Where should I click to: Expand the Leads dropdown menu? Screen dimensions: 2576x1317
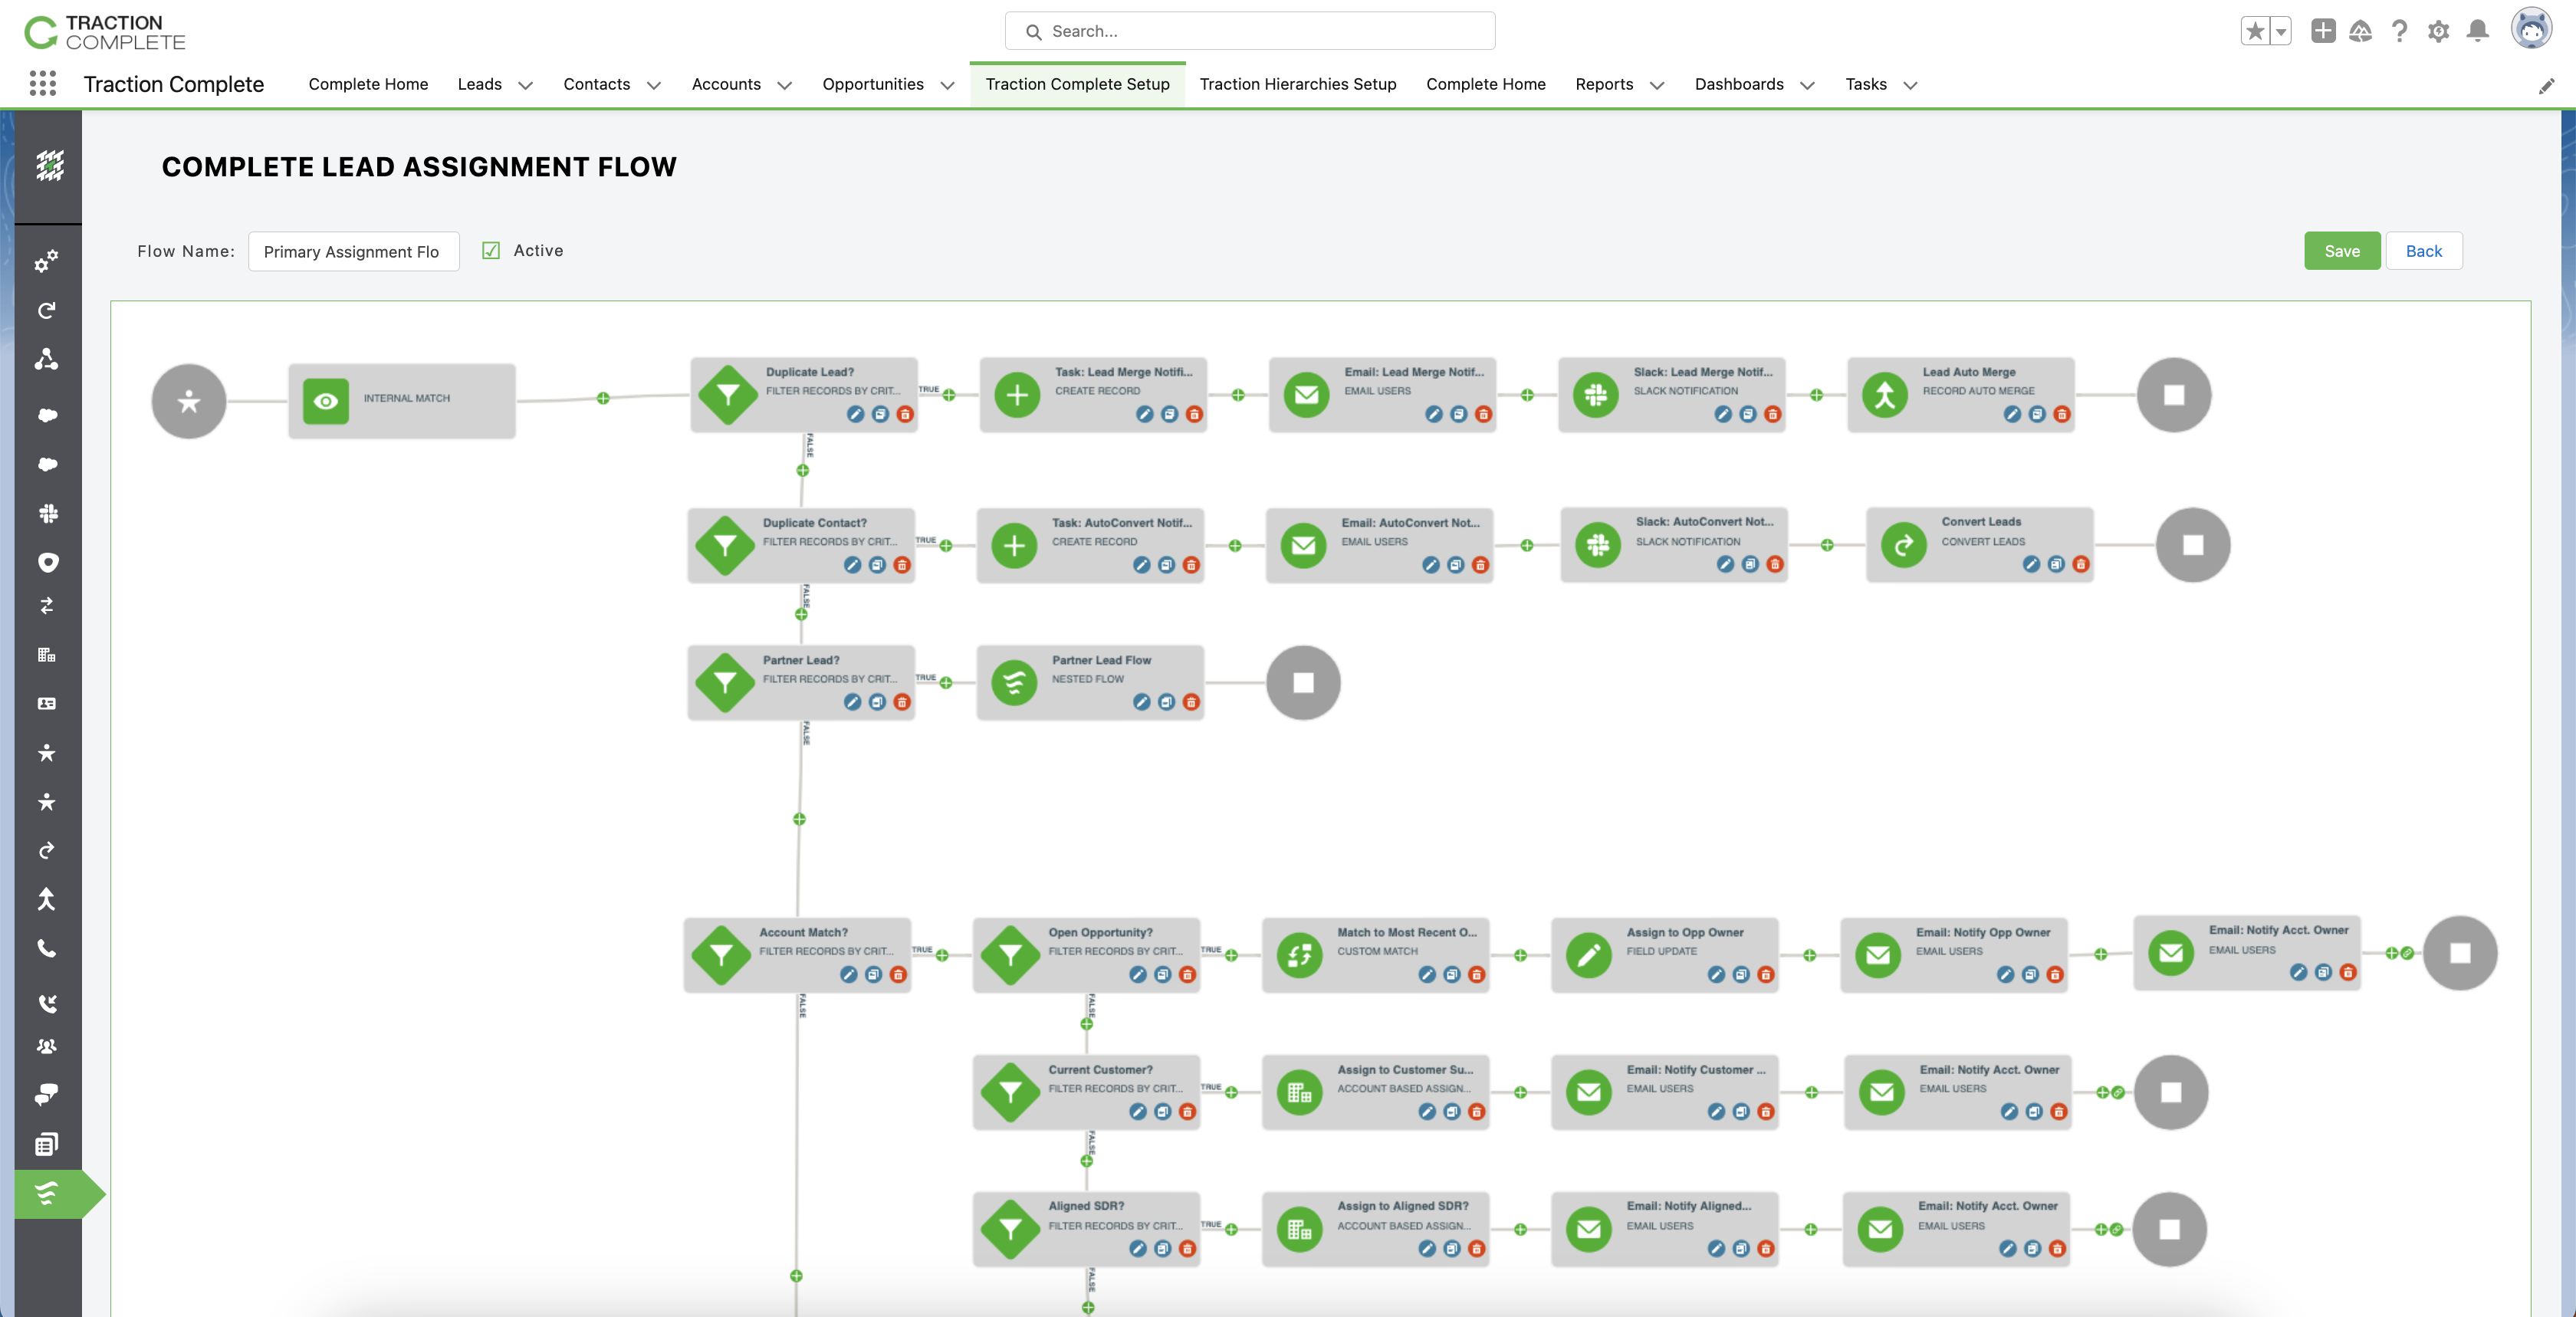pyautogui.click(x=525, y=85)
